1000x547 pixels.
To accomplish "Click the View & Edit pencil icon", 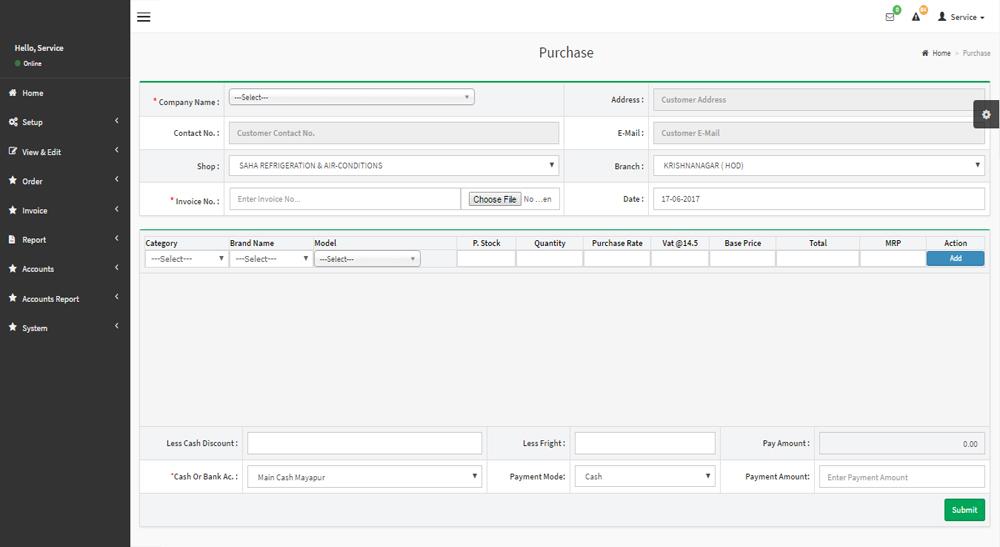I will (13, 151).
